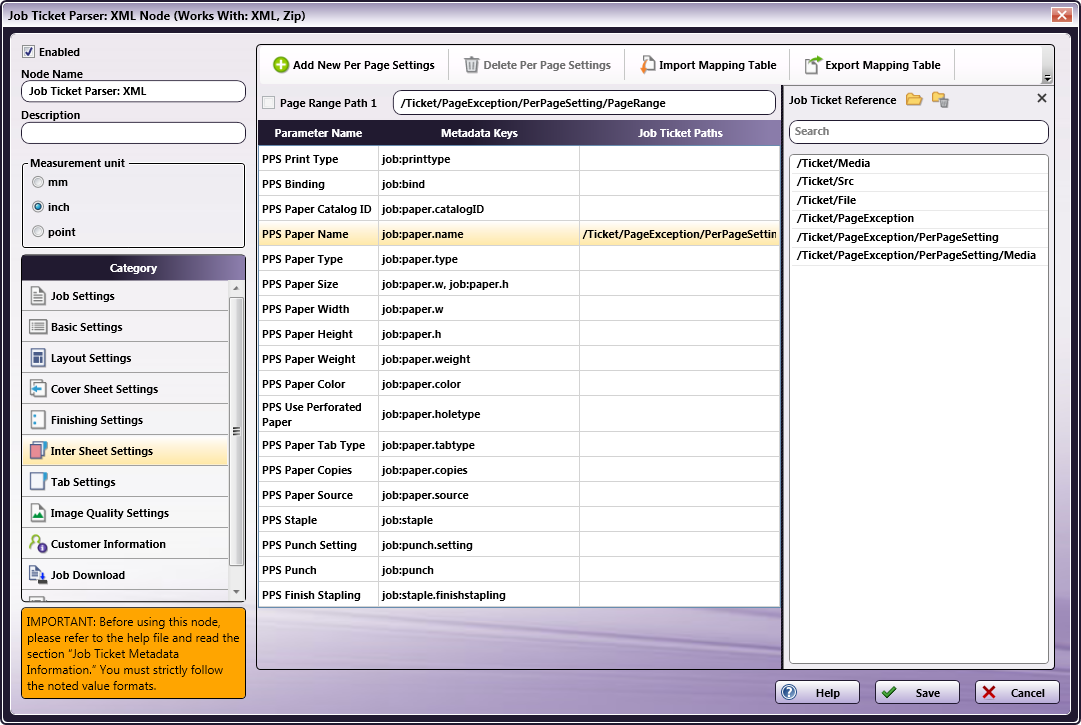Viewport: 1081px width, 725px height.
Task: Select Job Settings category icon
Action: point(38,296)
